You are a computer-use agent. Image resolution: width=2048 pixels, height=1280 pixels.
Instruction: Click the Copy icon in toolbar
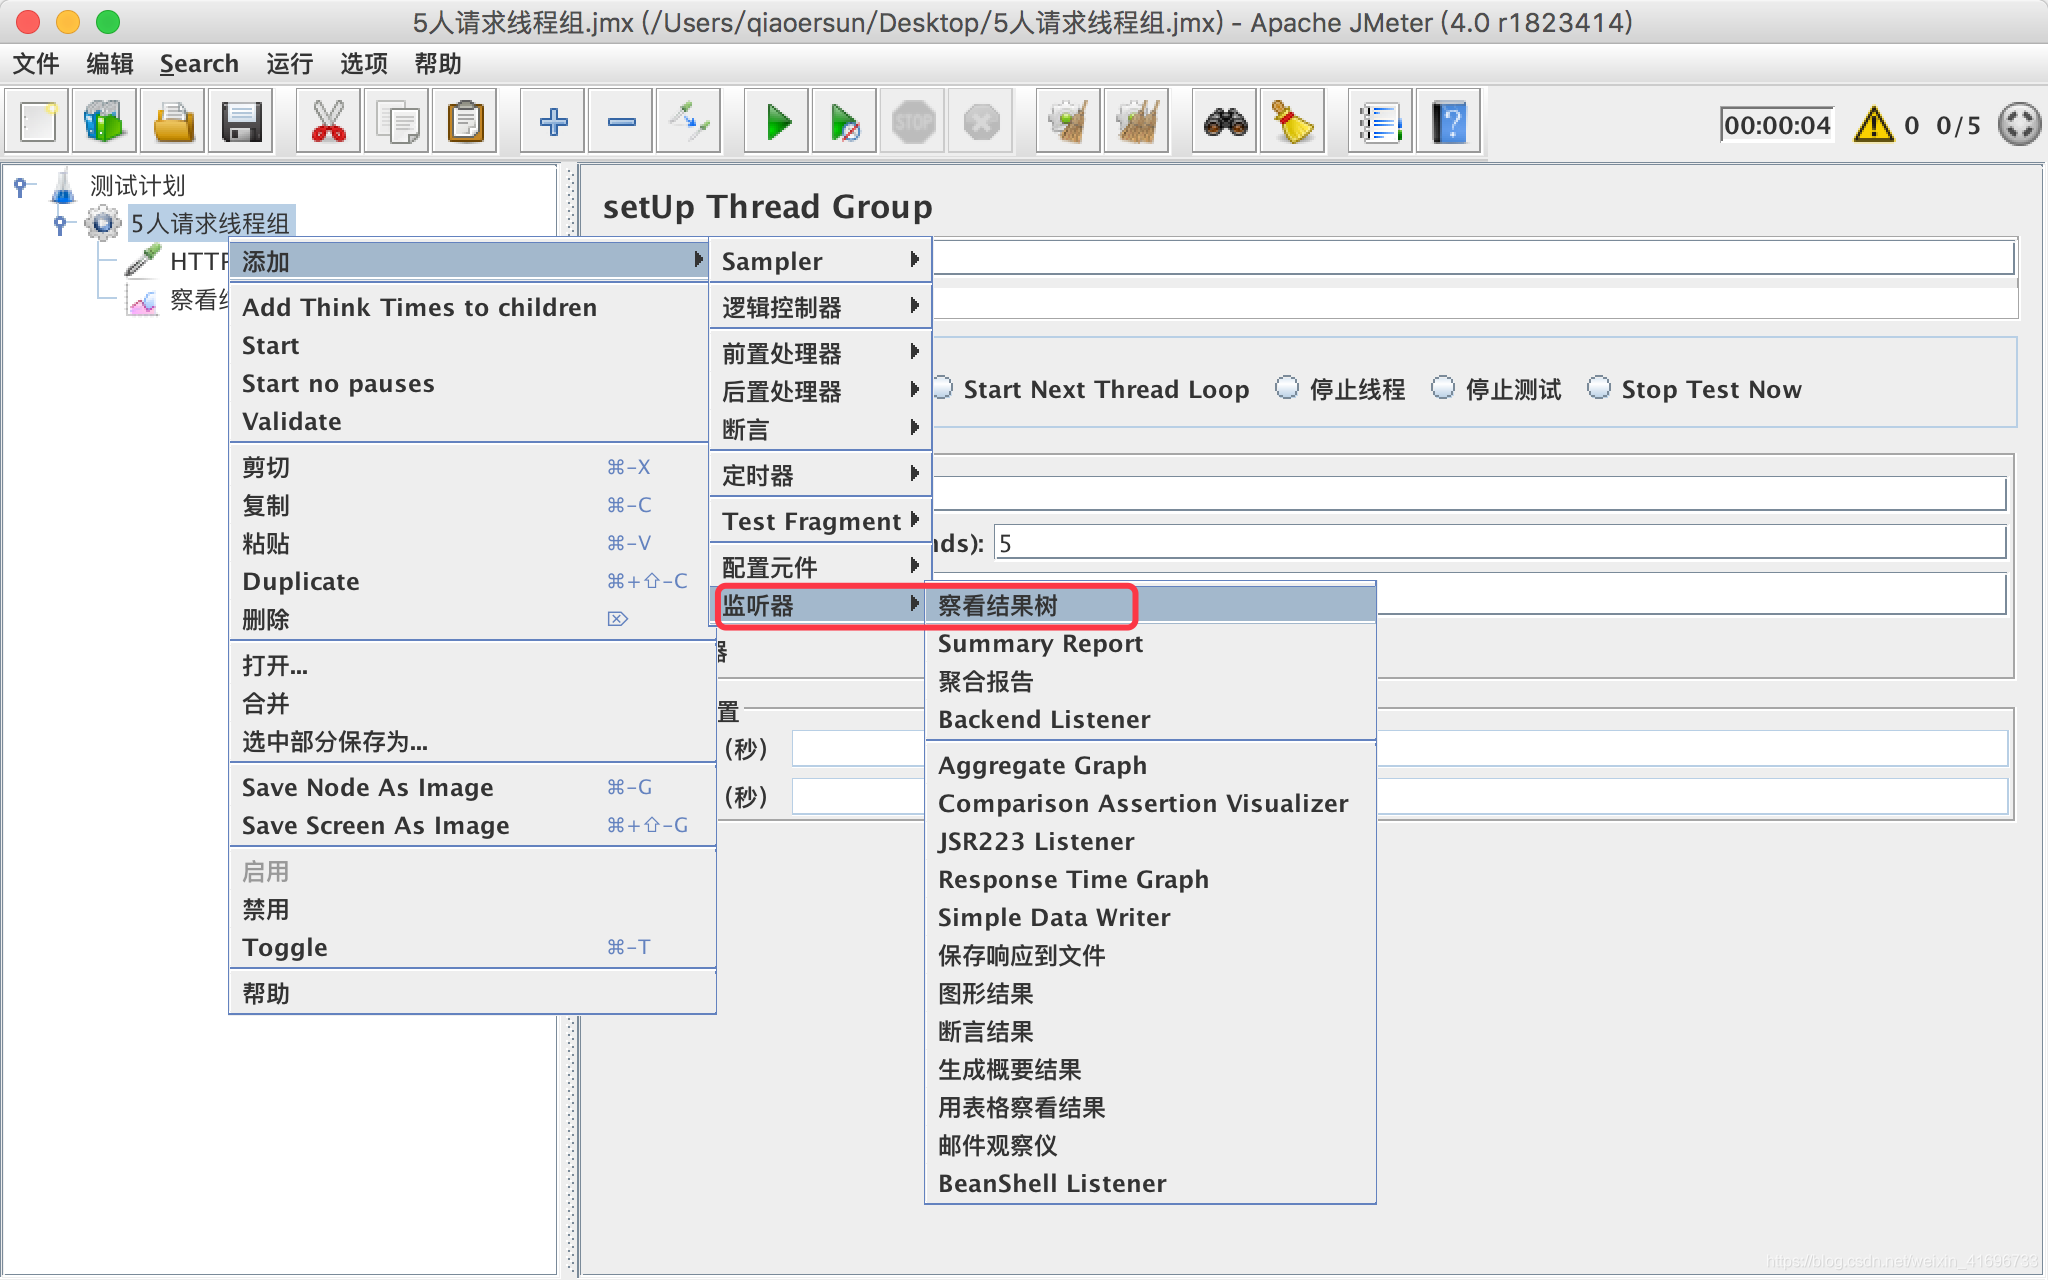click(397, 123)
